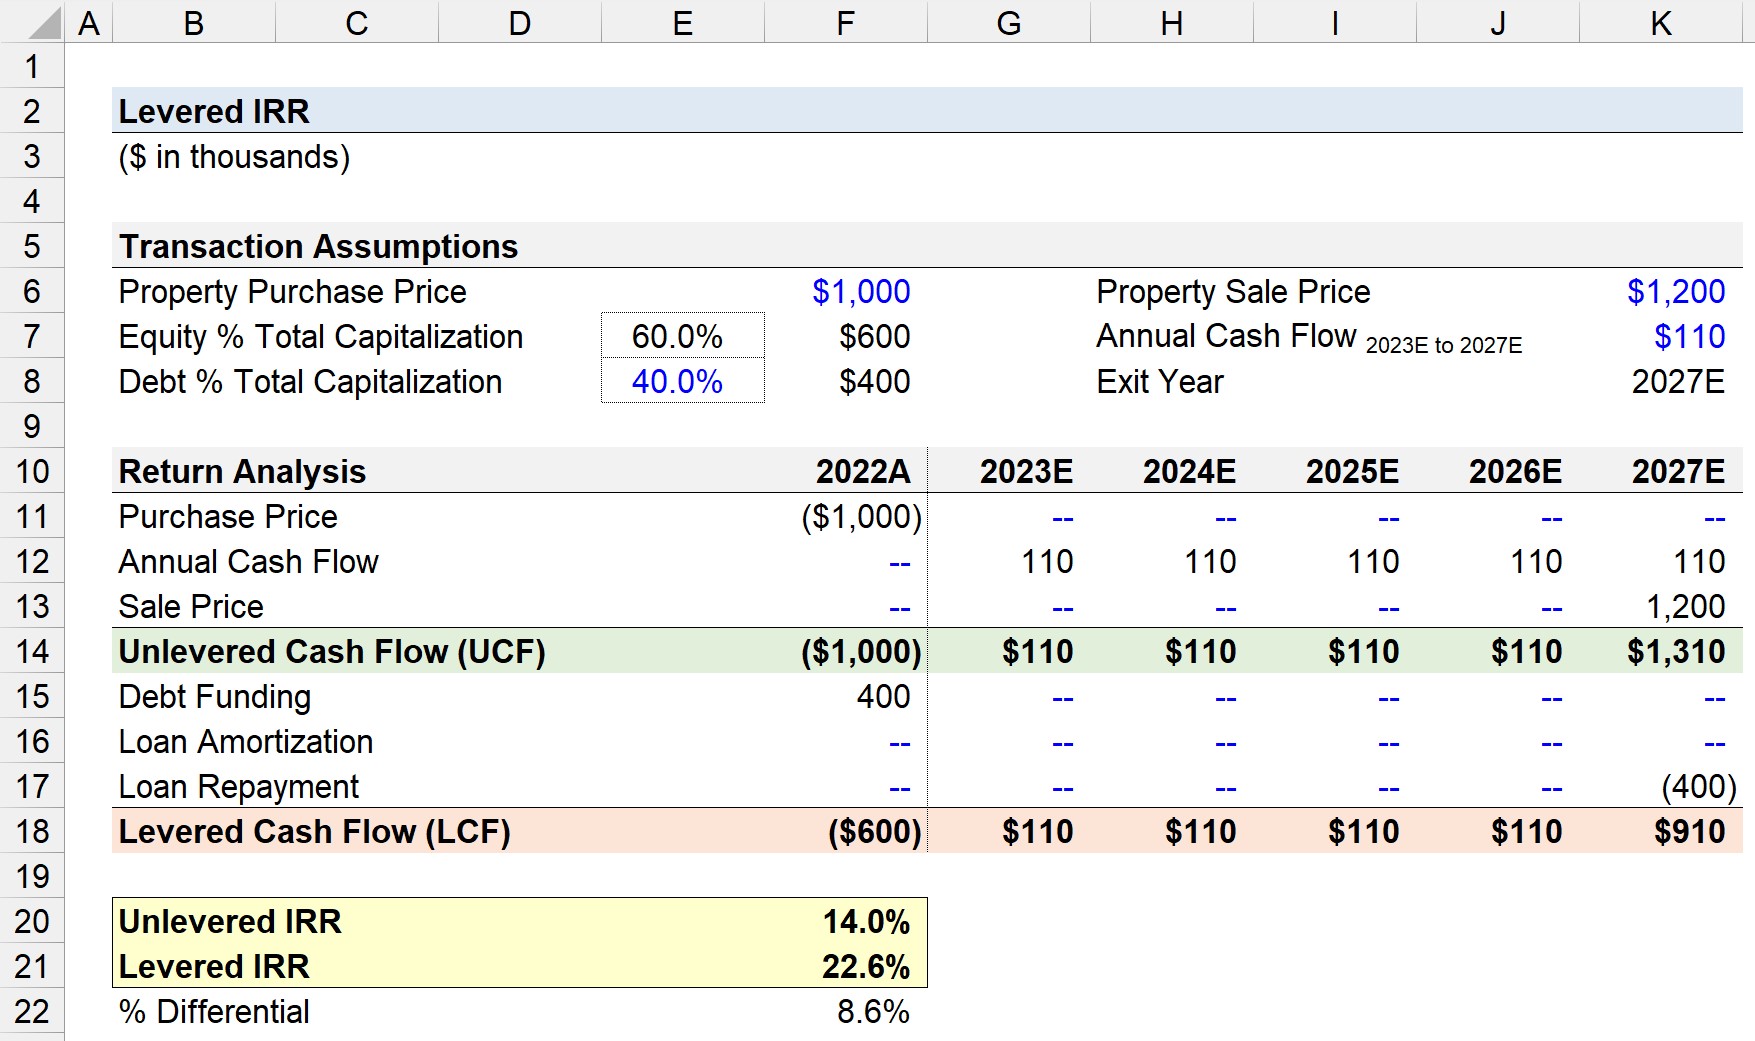Select column F header
The height and width of the screenshot is (1041, 1755).
tap(846, 21)
